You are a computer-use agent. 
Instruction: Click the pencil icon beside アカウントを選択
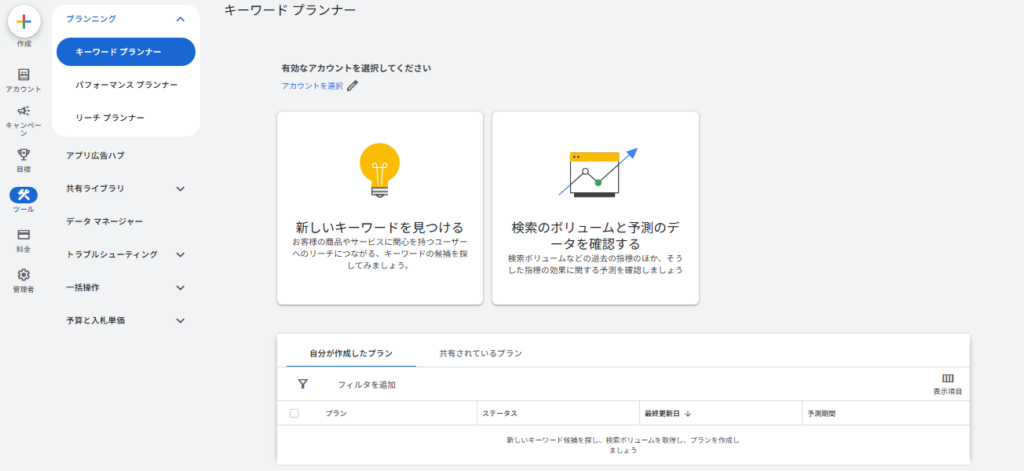352,86
